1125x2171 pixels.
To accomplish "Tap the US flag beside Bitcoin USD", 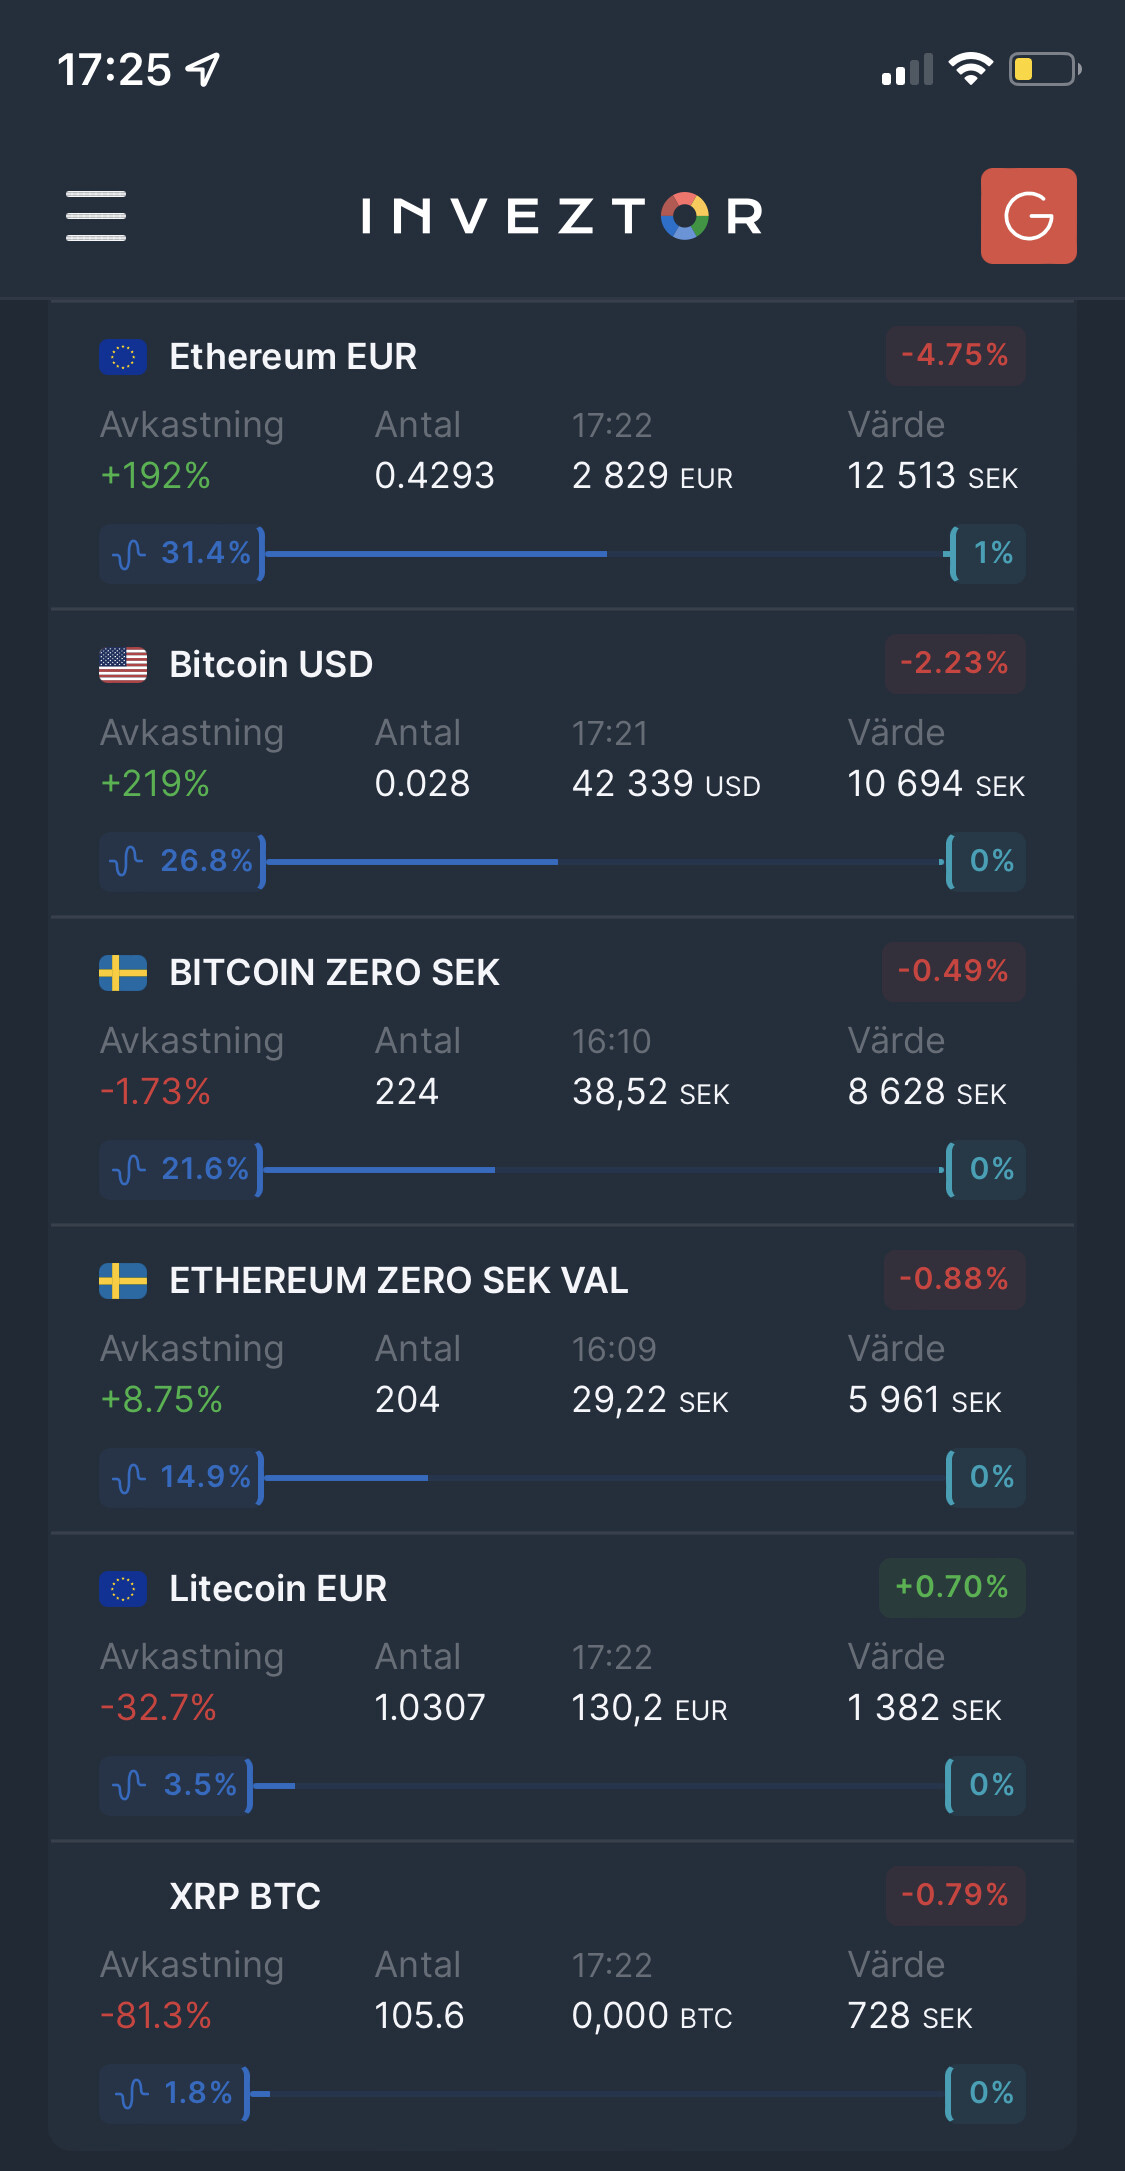I will (x=123, y=665).
